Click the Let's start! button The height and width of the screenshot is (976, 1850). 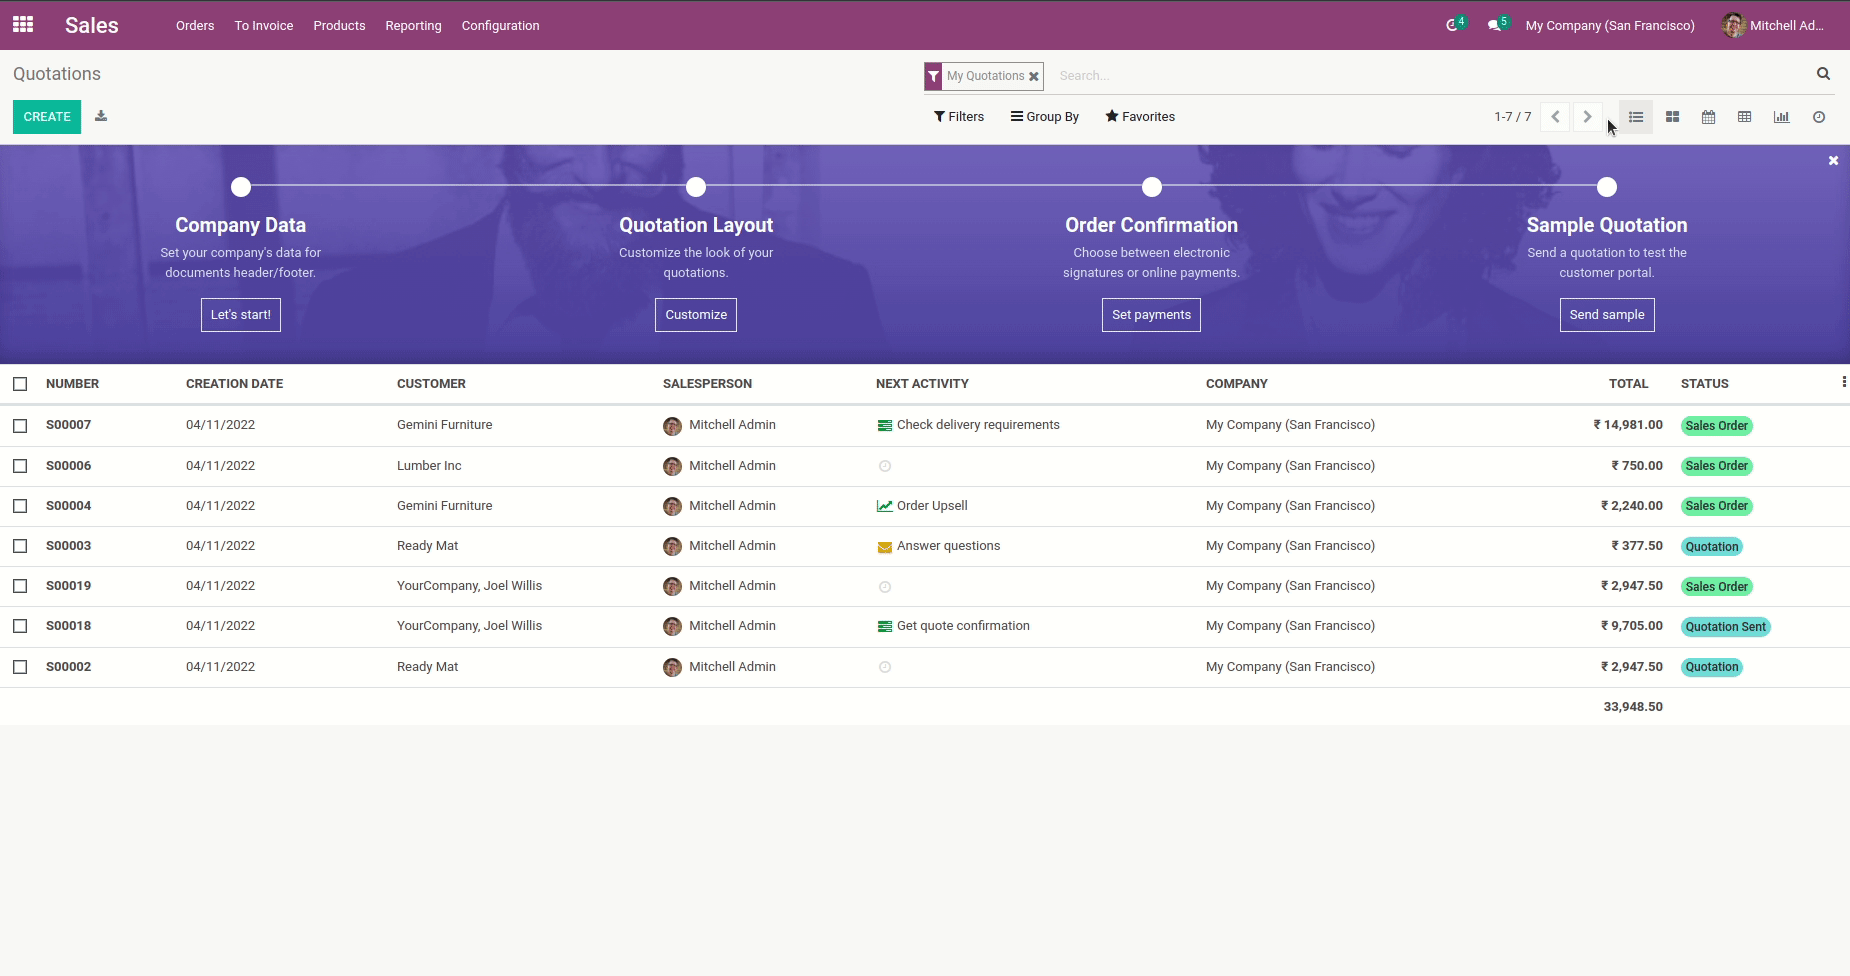tap(241, 315)
